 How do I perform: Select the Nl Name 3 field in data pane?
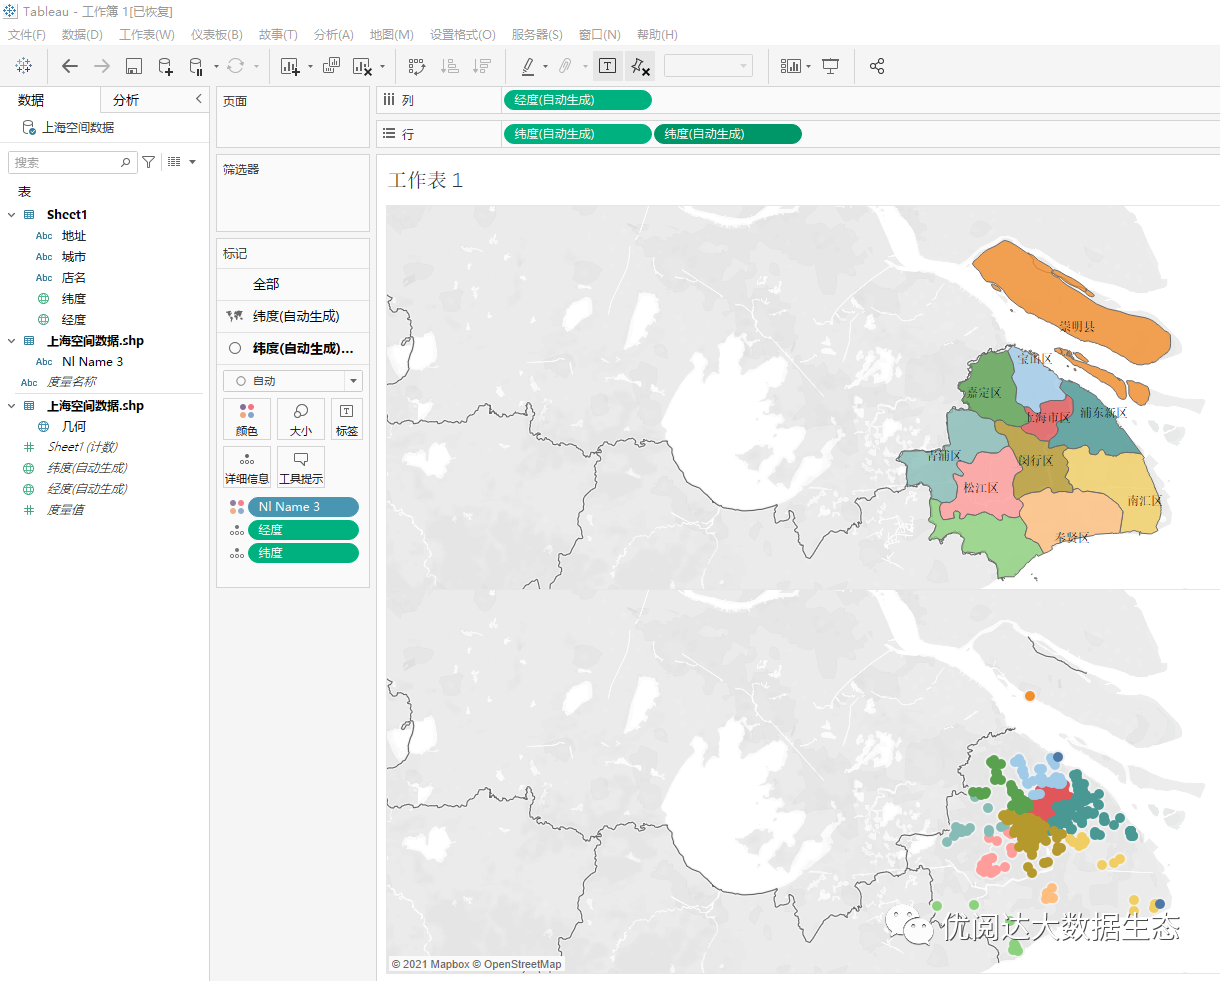coord(92,362)
